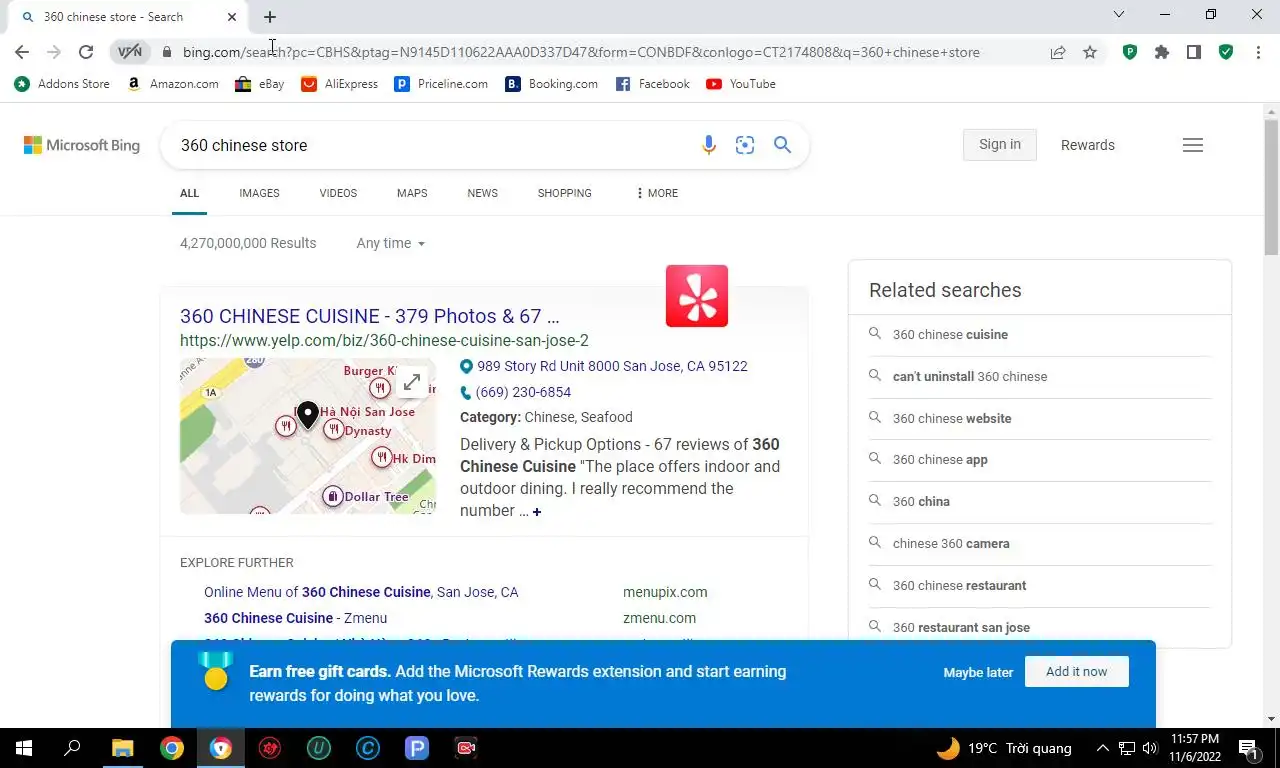This screenshot has width=1280, height=768.
Task: Open Google Chrome from the taskbar
Action: pos(172,748)
